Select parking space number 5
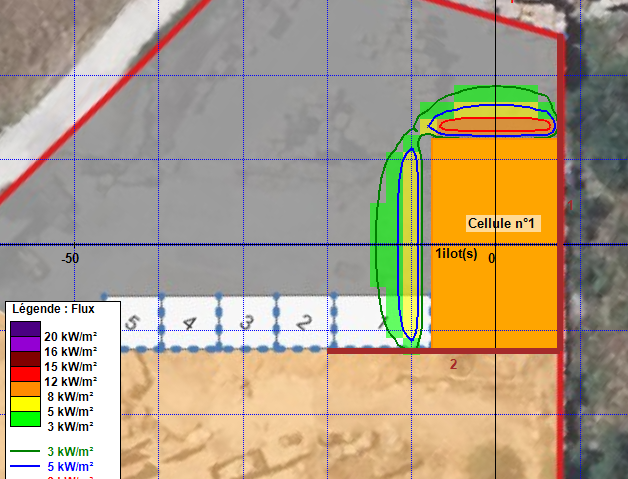Screen dimensions: 628x479 pos(132,322)
